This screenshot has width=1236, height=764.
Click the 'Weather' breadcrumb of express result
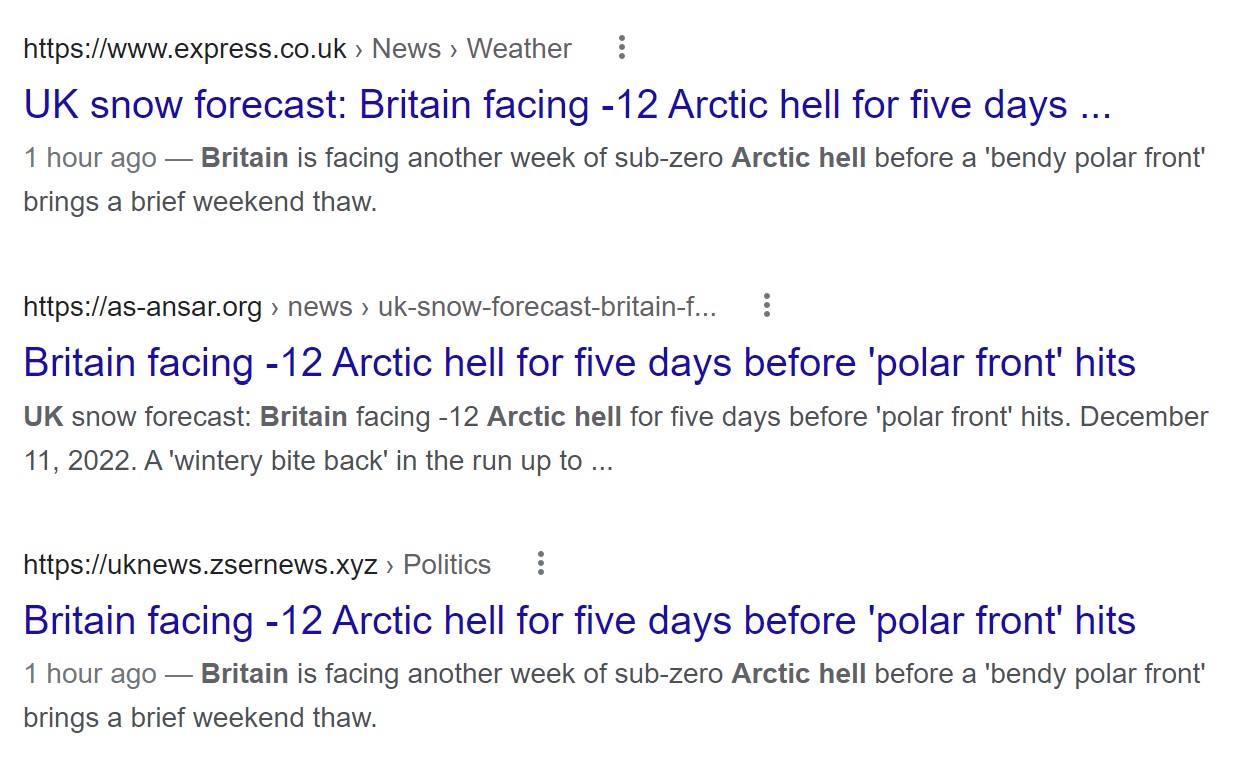pos(519,48)
